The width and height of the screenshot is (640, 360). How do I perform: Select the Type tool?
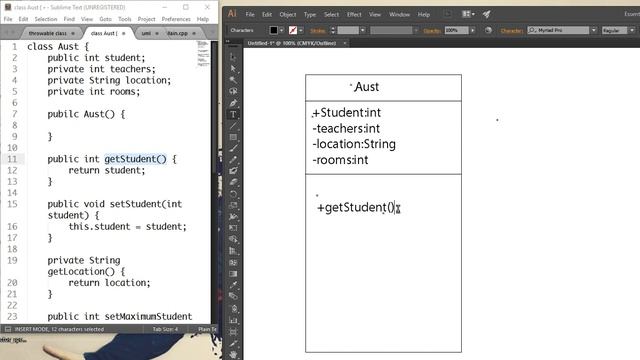pos(233,115)
